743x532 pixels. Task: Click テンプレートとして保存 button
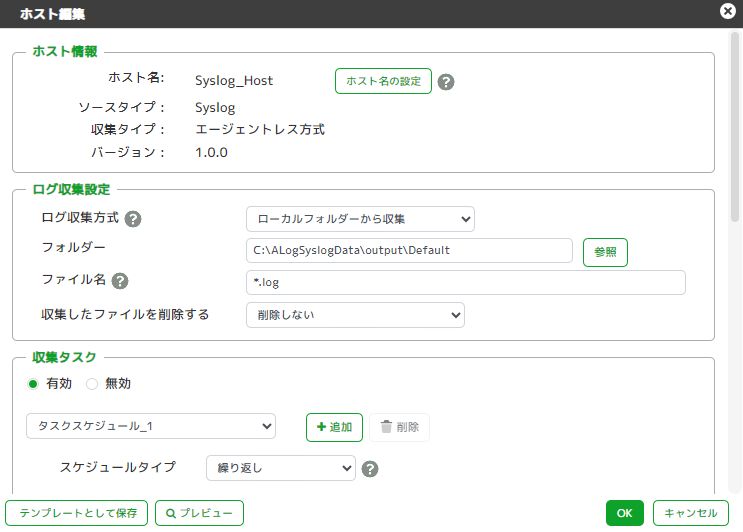[x=77, y=513]
